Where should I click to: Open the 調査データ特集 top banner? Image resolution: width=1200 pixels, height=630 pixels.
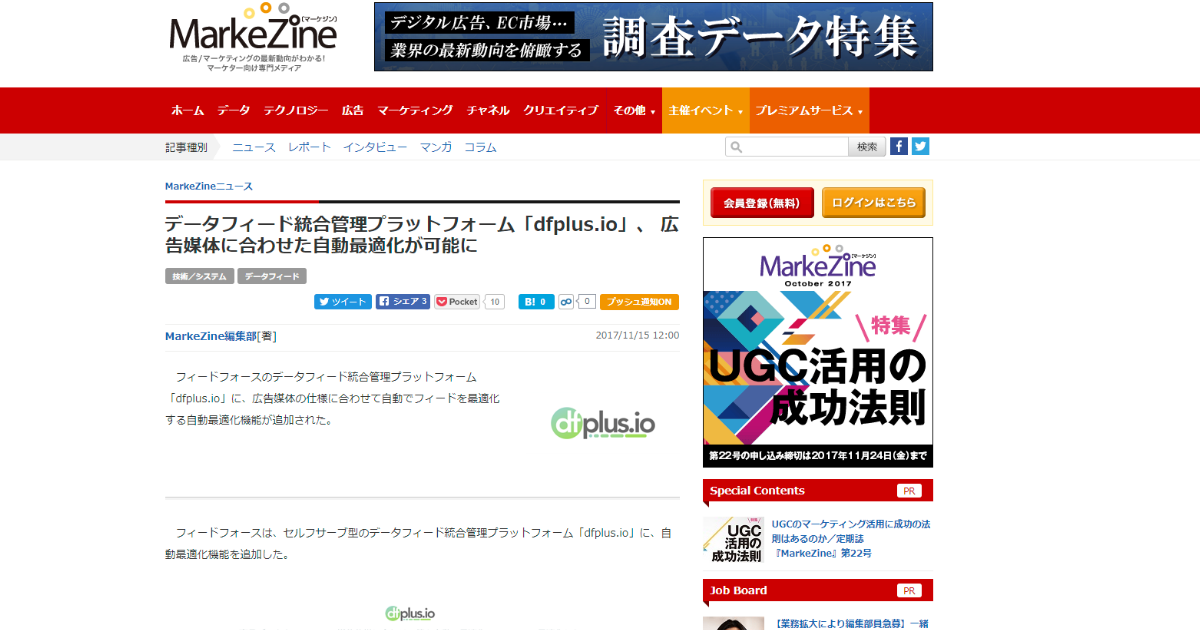(x=653, y=37)
